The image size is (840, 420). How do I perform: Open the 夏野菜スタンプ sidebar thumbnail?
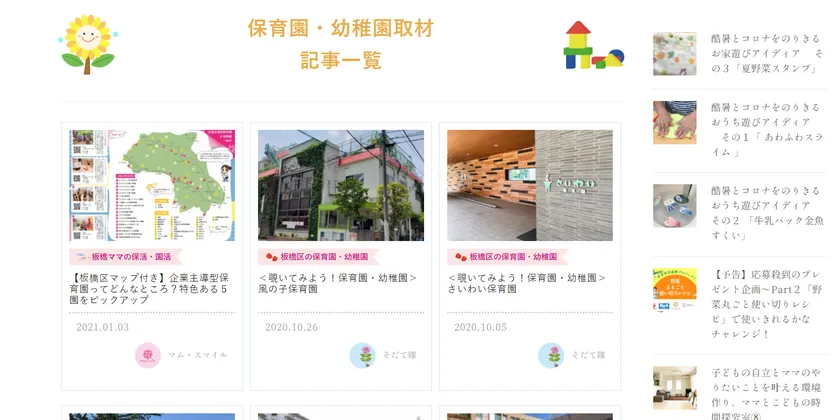674,54
